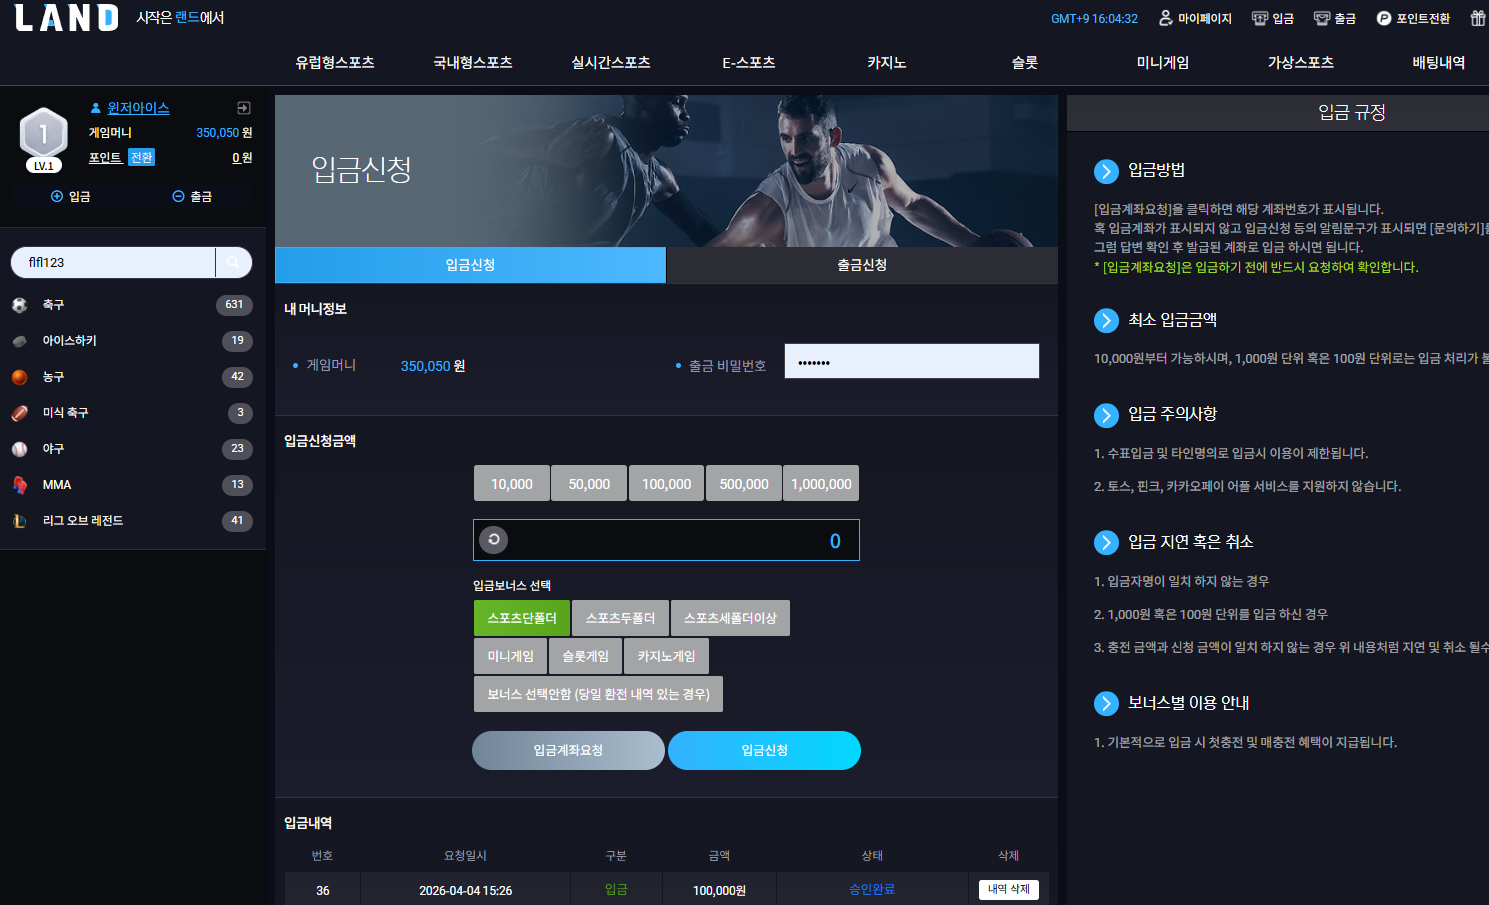Click the logout arrow icon beside username
The height and width of the screenshot is (905, 1489).
click(243, 108)
